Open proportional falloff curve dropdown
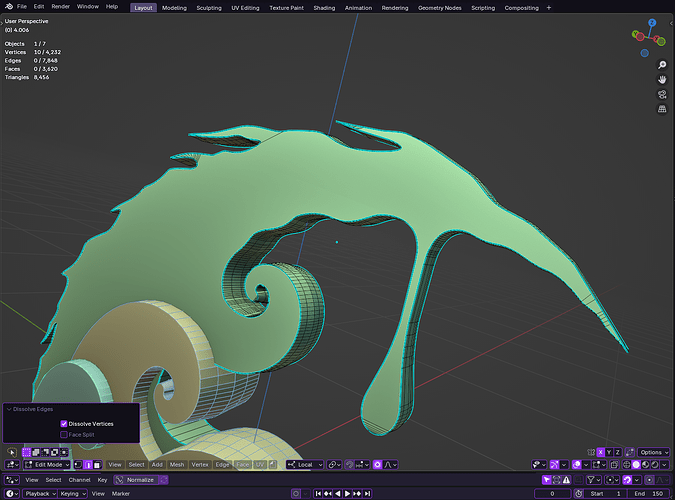Screen dimensions: 675x500 [x=390, y=465]
